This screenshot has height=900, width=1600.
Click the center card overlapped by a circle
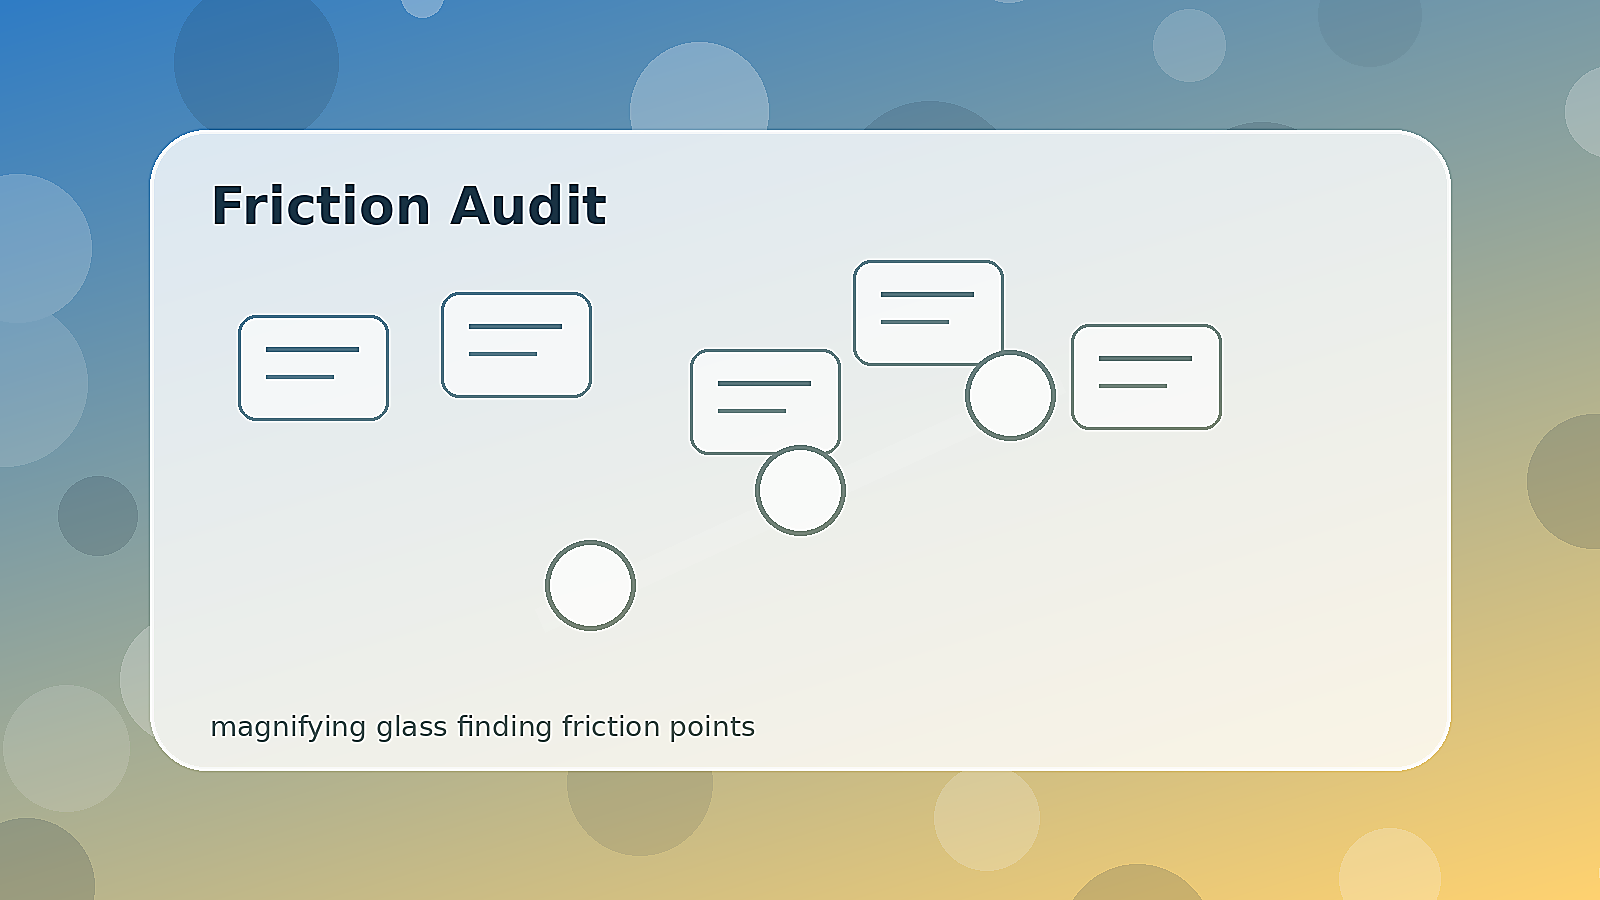coord(765,402)
